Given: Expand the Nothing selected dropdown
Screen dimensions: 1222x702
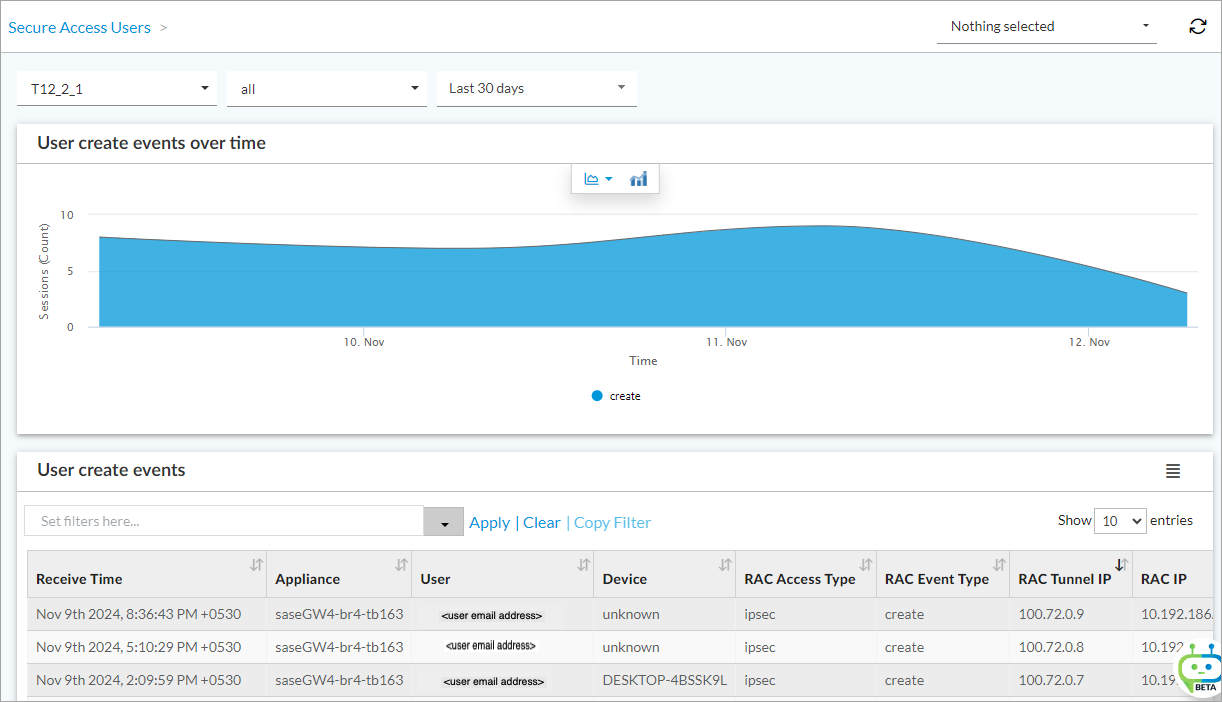Looking at the screenshot, I should tap(1046, 27).
